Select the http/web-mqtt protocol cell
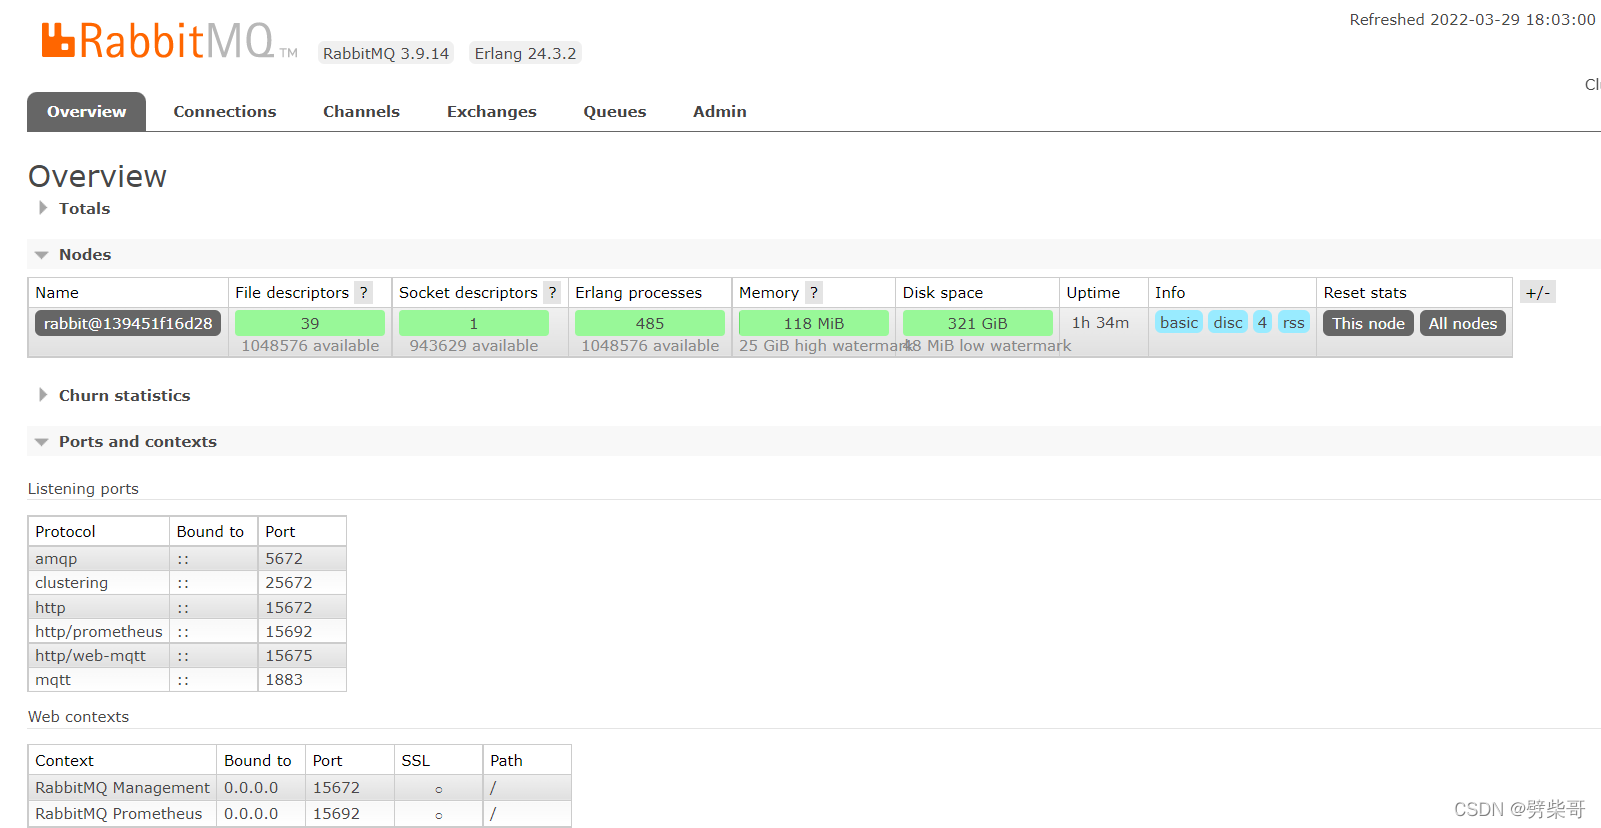Viewport: 1601px width, 828px height. (99, 655)
